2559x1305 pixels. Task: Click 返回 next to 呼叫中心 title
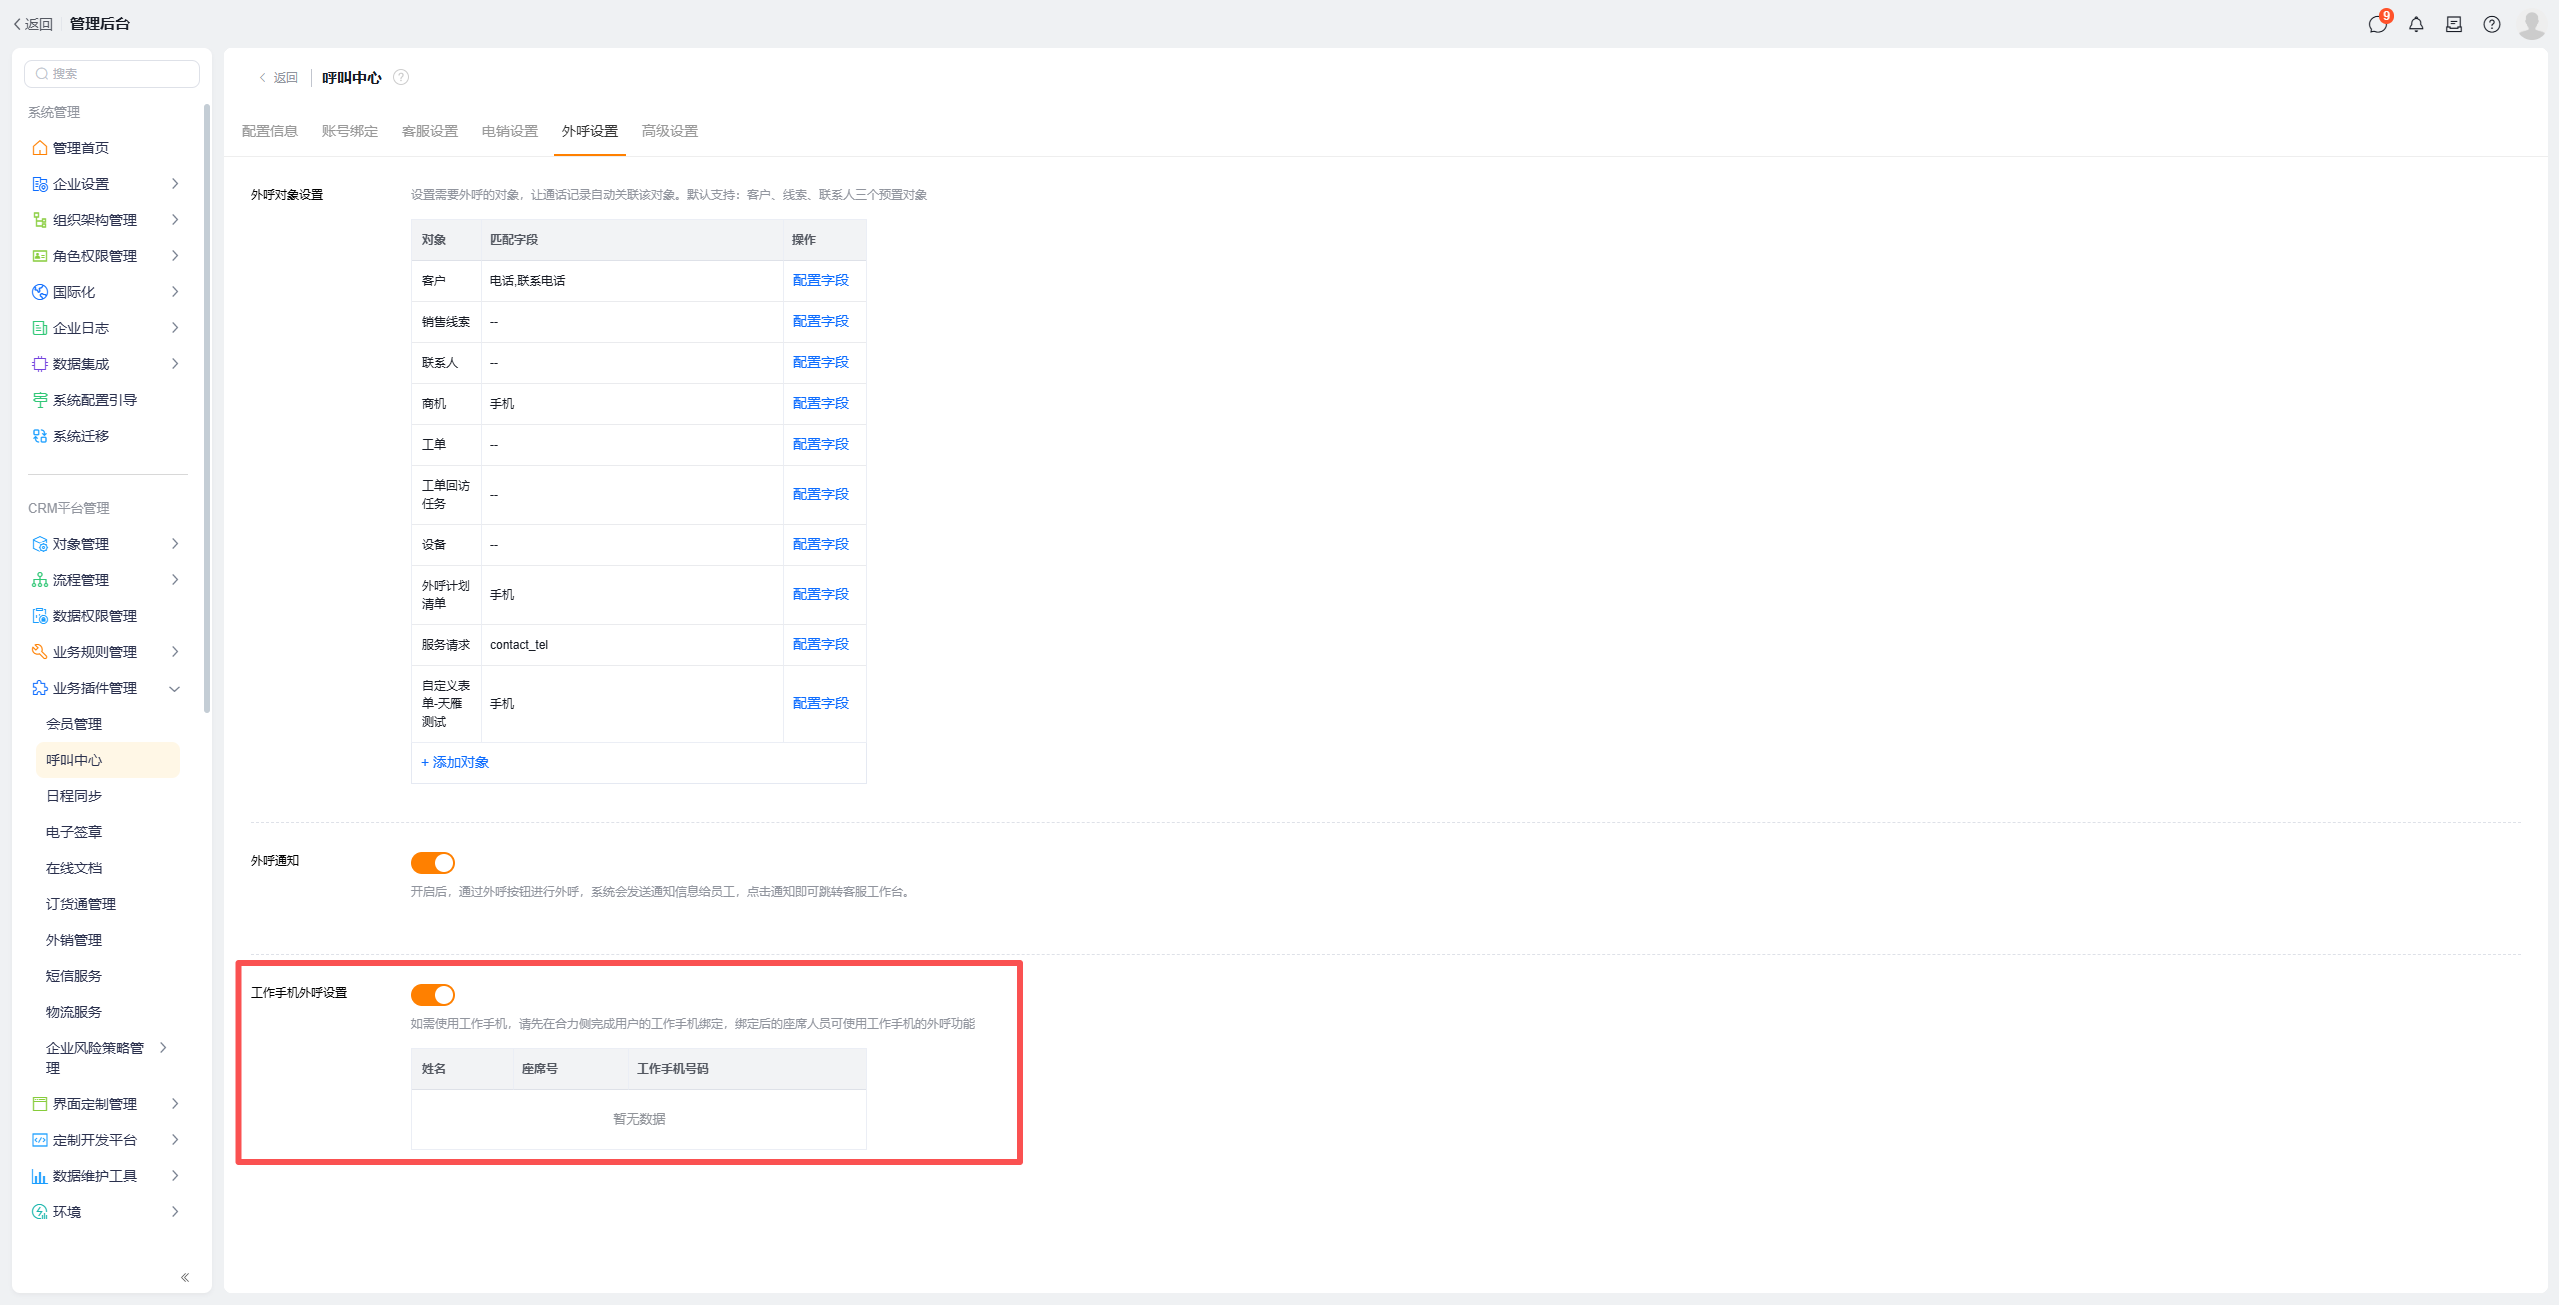[279, 77]
